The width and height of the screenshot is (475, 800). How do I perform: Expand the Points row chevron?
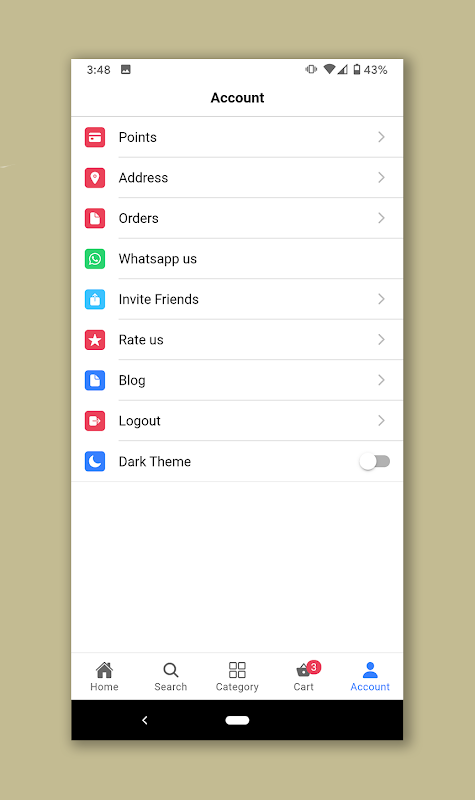[381, 137]
